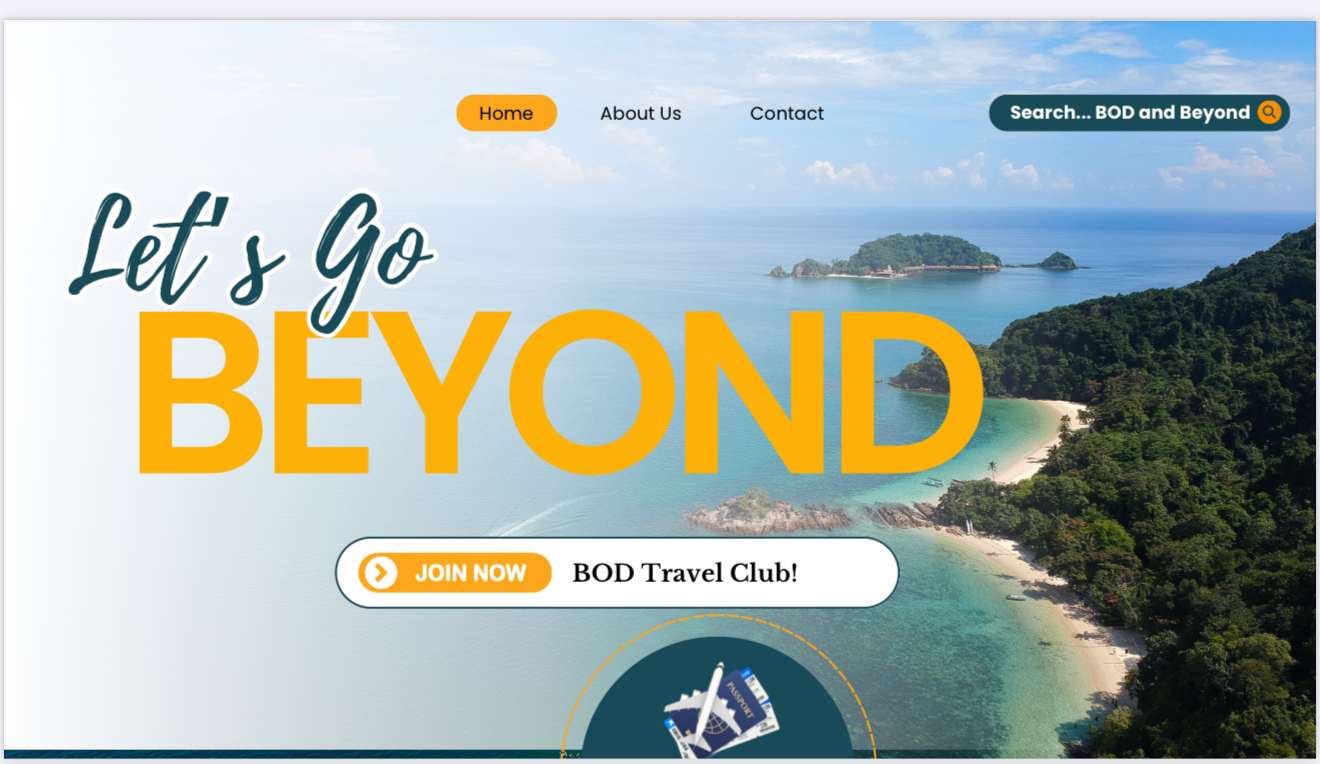Click the large orange BEYOND heading
This screenshot has height=764, width=1320.
pos(559,393)
